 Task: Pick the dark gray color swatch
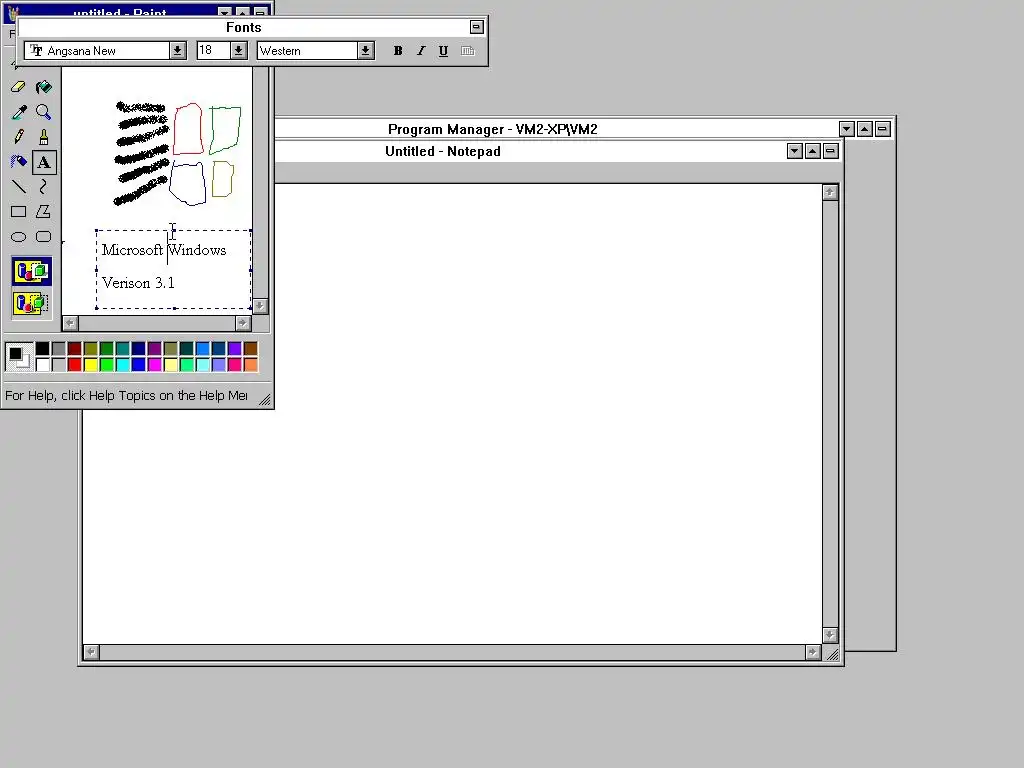click(59, 349)
